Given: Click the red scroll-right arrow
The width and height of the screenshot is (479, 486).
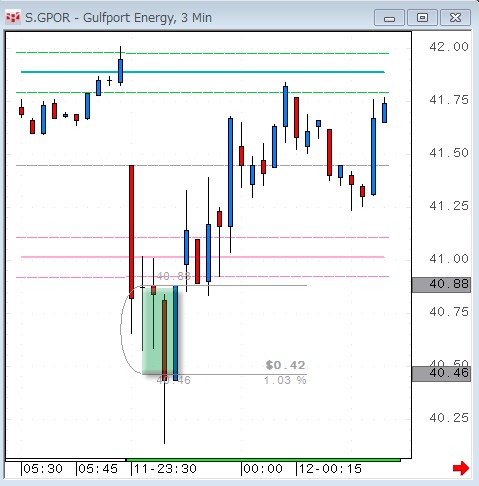Looking at the screenshot, I should pyautogui.click(x=461, y=468).
